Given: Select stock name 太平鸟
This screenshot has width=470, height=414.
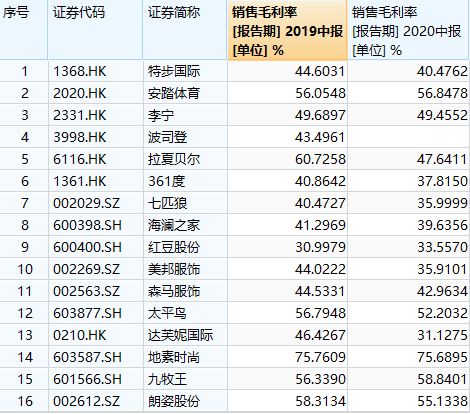Looking at the screenshot, I should pyautogui.click(x=167, y=313).
